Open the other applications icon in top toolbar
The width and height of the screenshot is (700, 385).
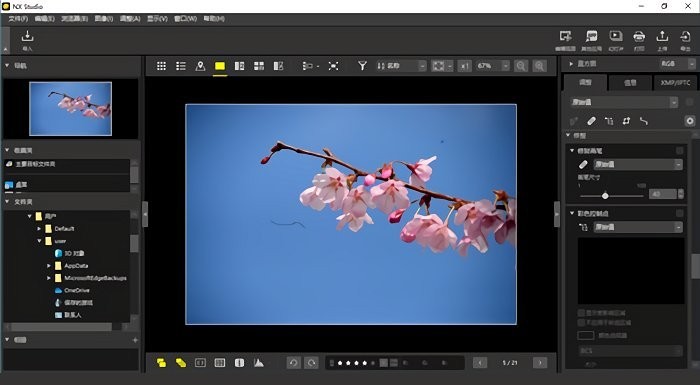click(592, 36)
